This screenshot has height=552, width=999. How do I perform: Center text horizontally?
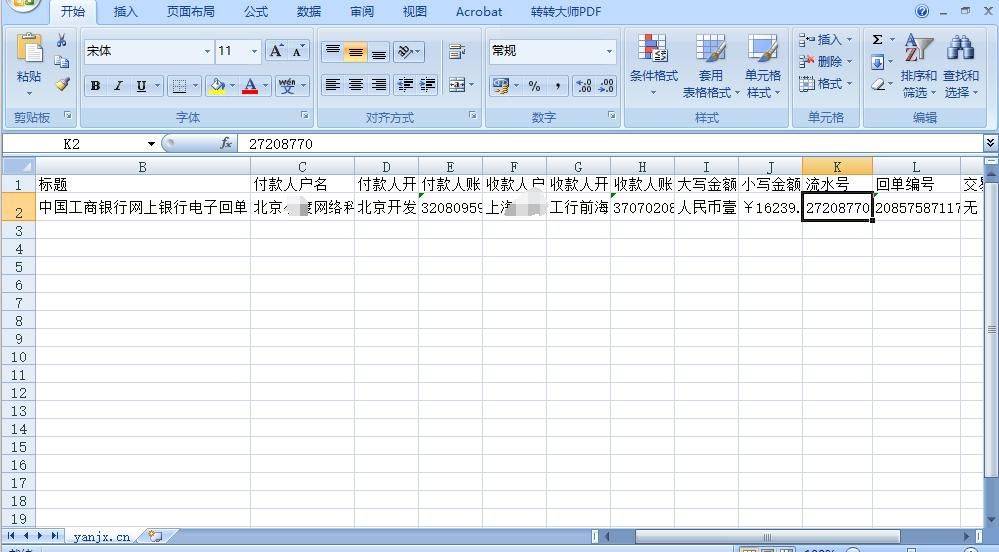coord(356,85)
